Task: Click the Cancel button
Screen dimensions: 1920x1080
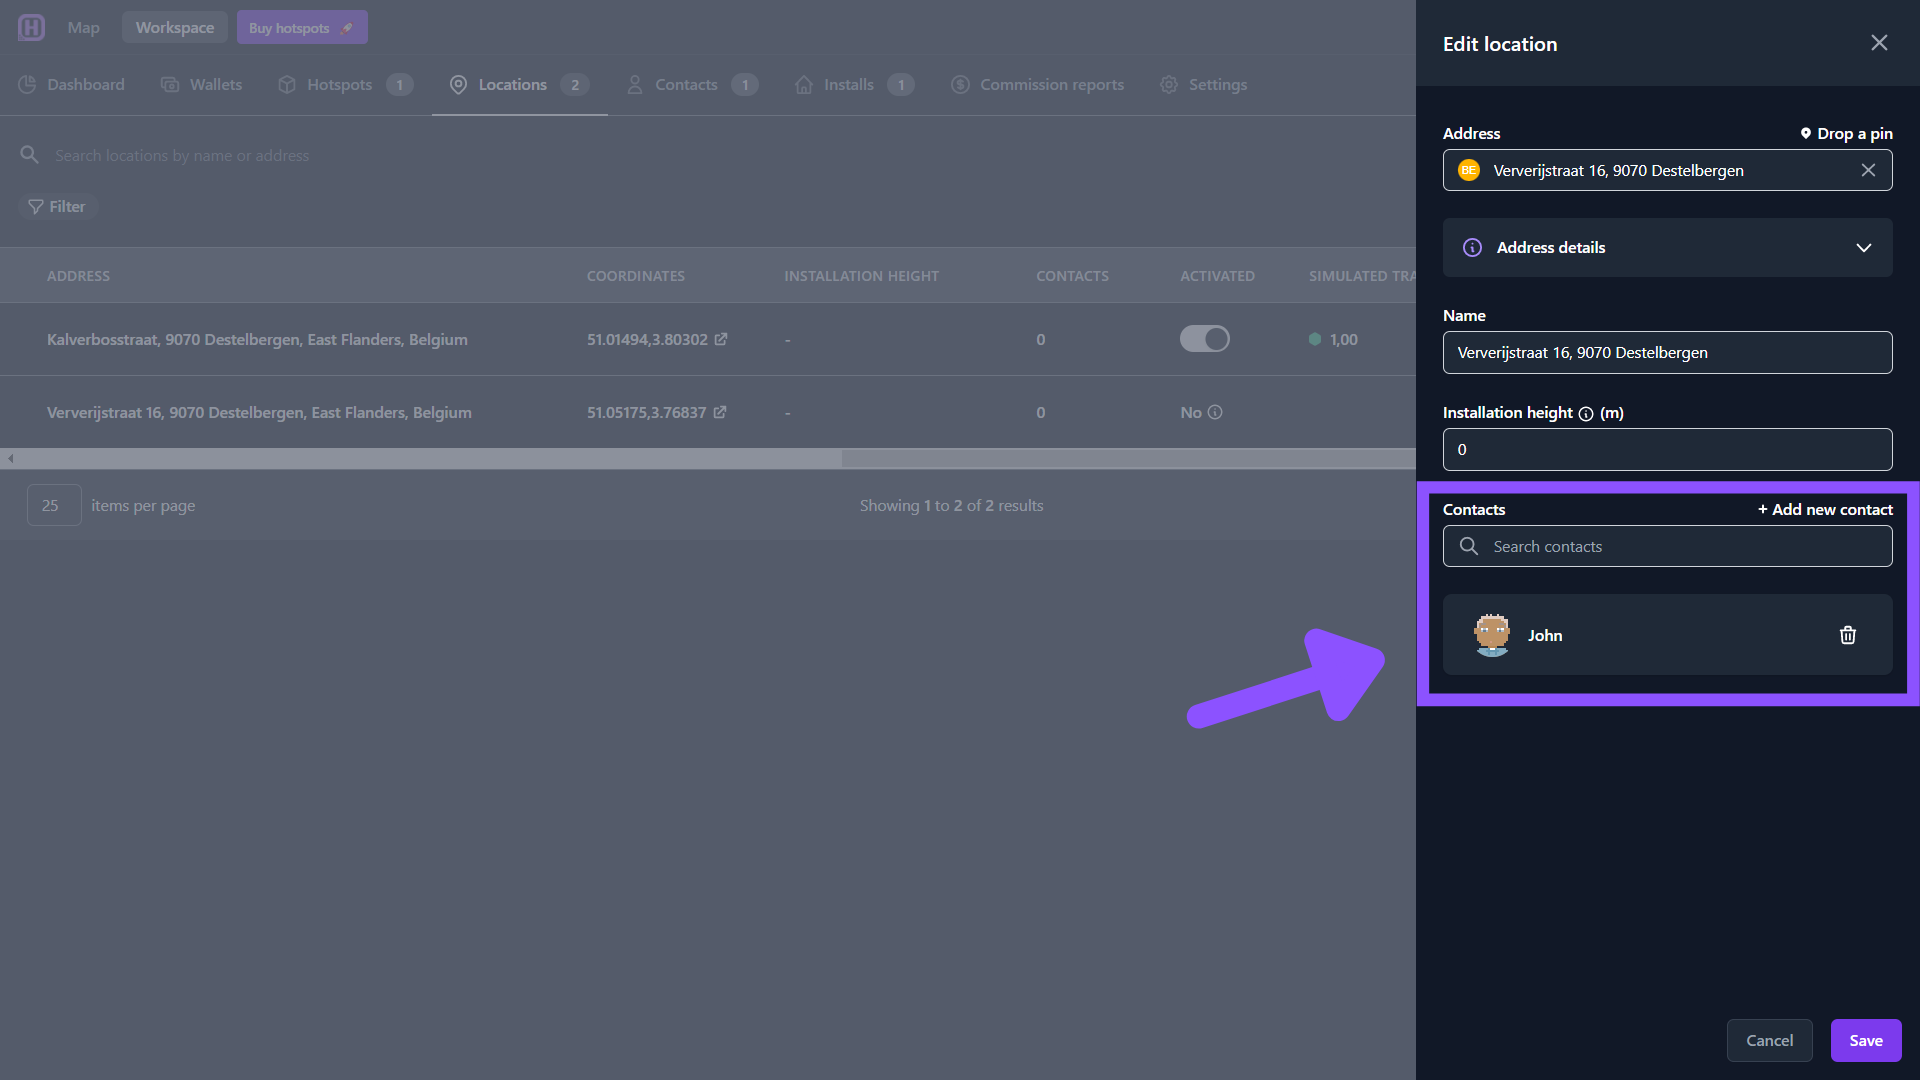Action: tap(1770, 1041)
